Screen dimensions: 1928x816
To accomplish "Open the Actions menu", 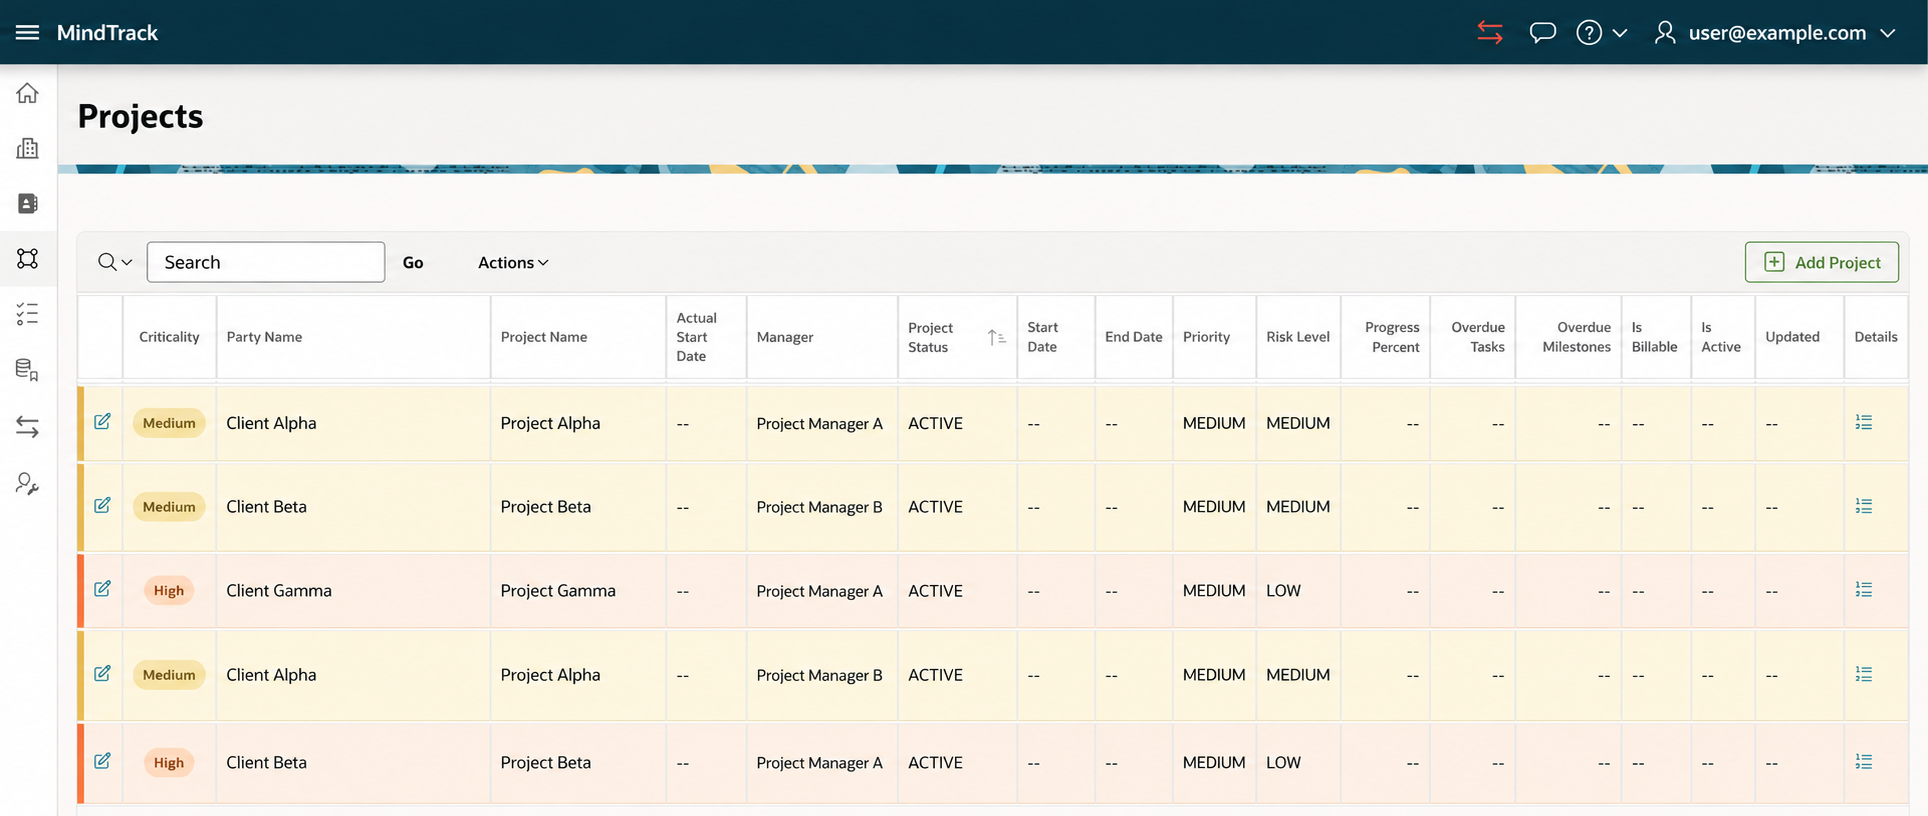I will point(513,262).
